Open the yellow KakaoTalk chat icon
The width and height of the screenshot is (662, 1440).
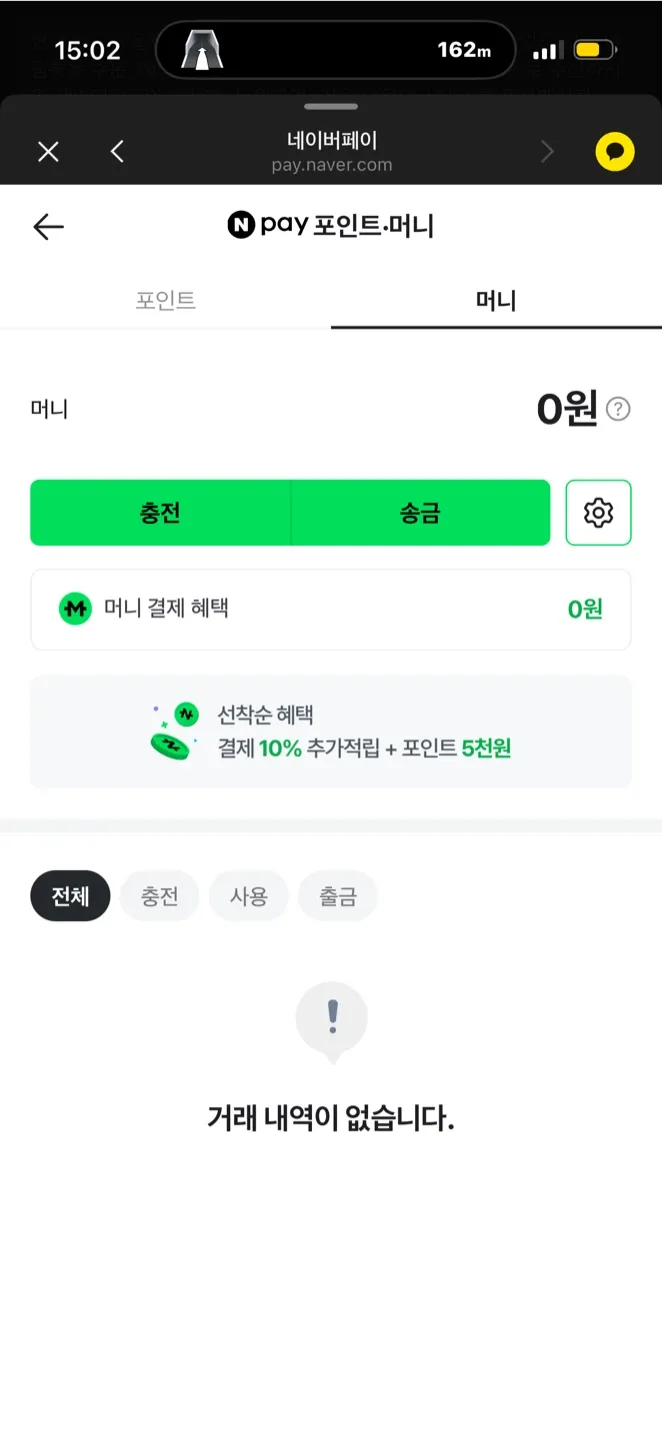(615, 152)
